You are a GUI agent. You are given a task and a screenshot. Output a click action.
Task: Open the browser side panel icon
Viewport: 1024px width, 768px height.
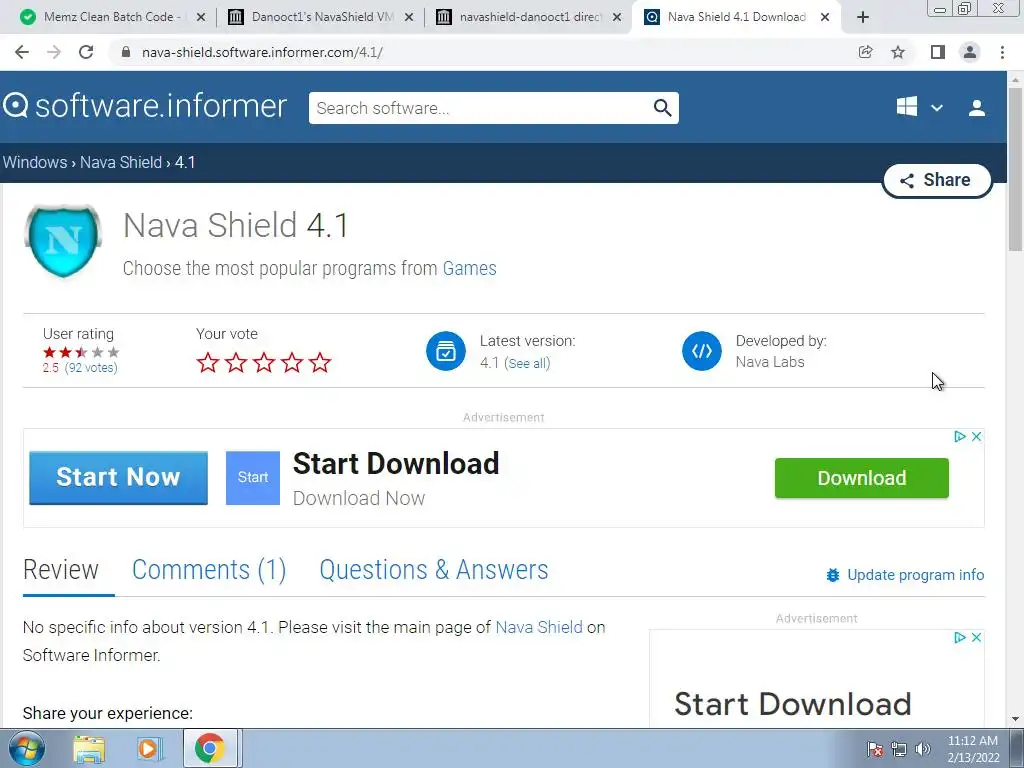[x=938, y=52]
